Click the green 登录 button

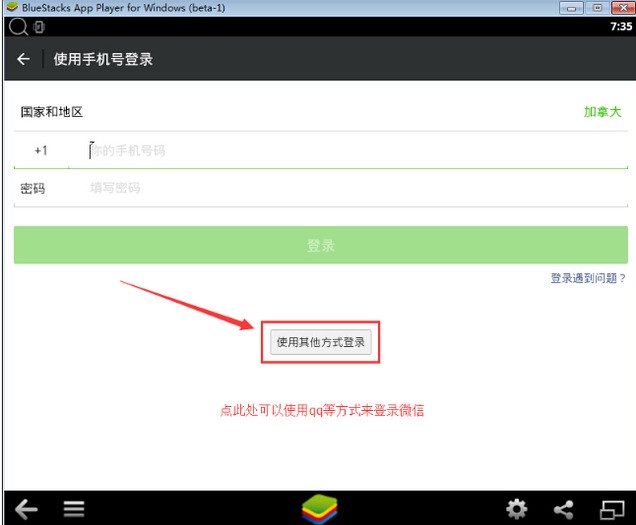coord(321,245)
